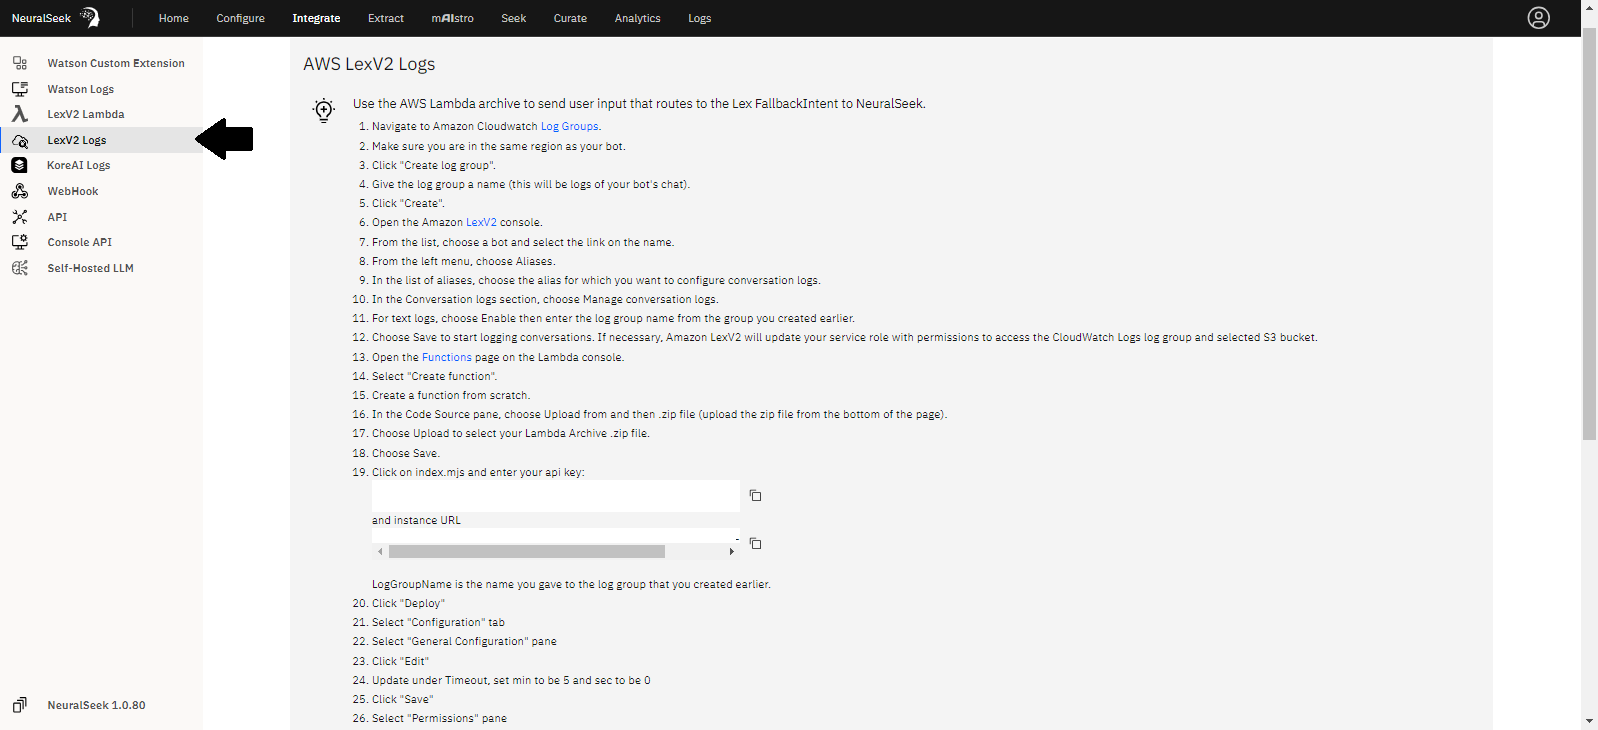
Task: Click the lightbulb tip icon
Action: point(323,110)
